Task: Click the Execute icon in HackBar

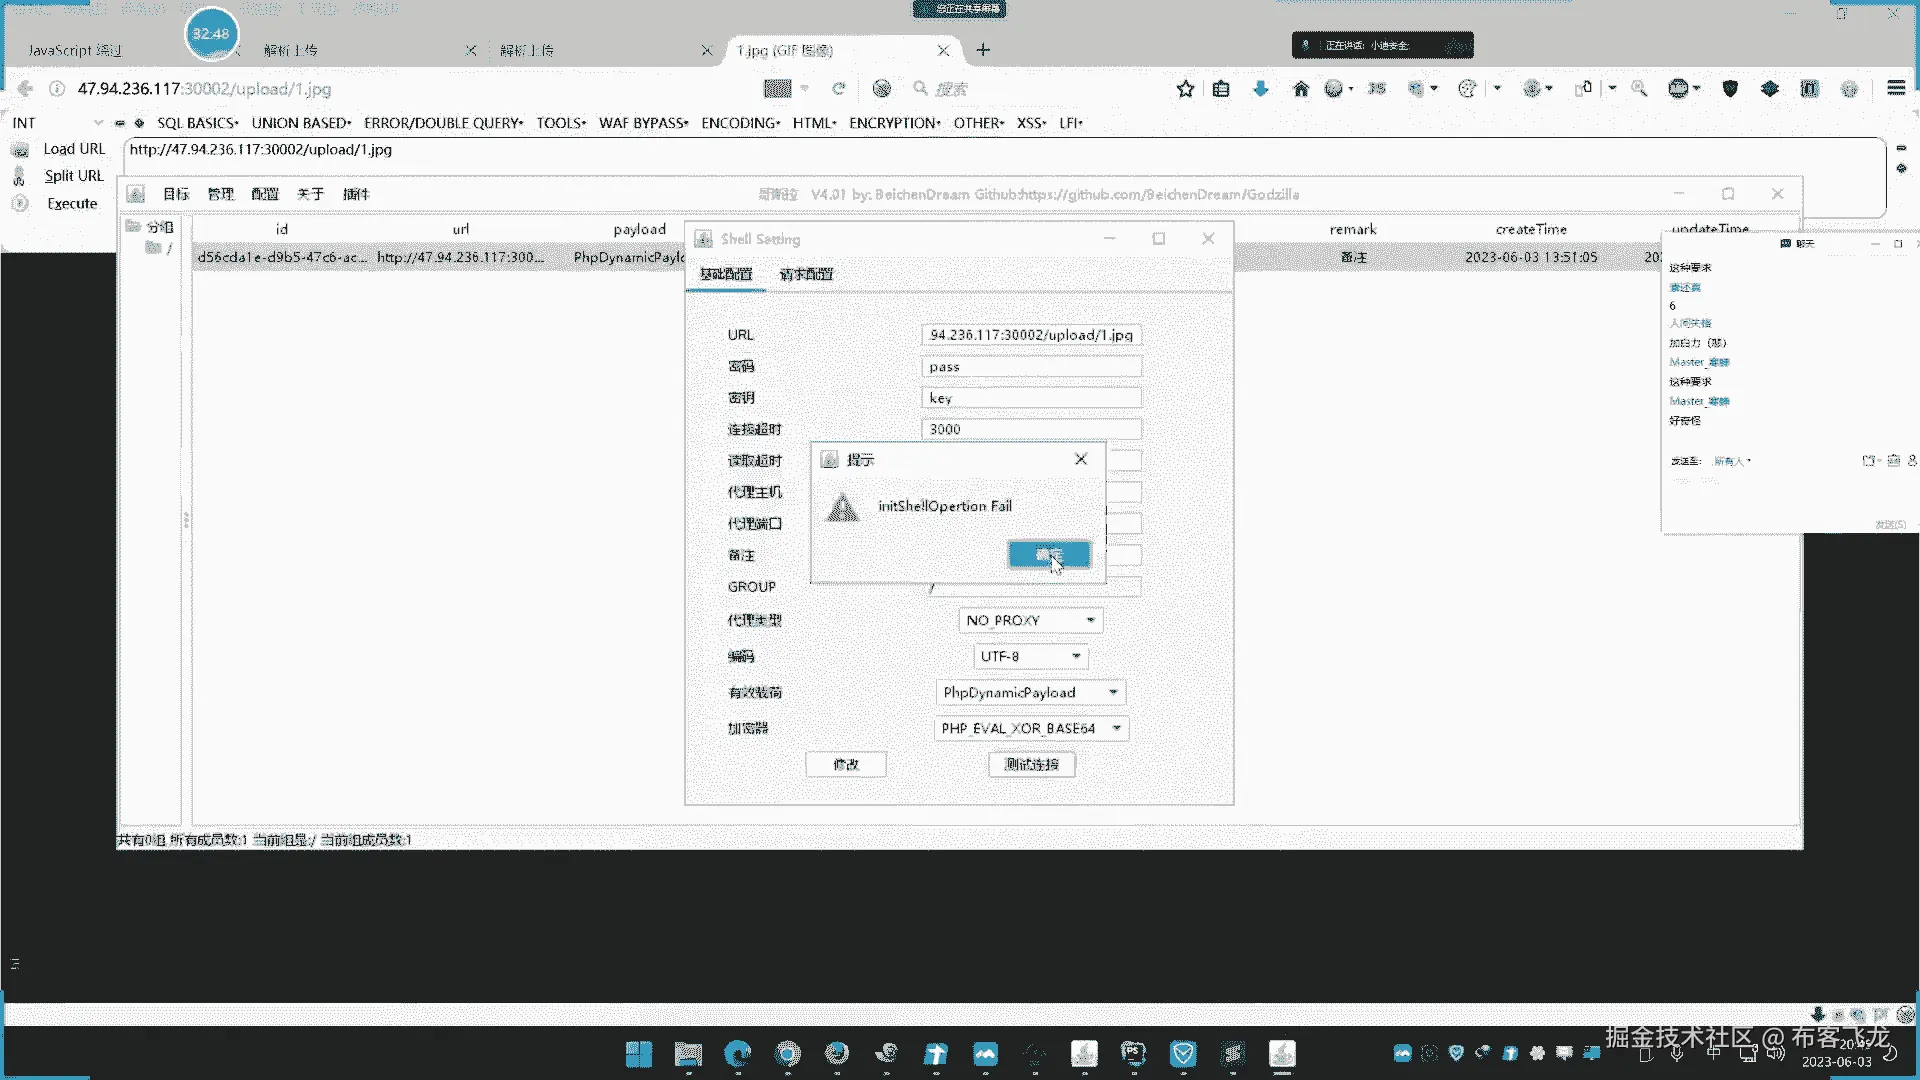Action: pyautogui.click(x=20, y=203)
